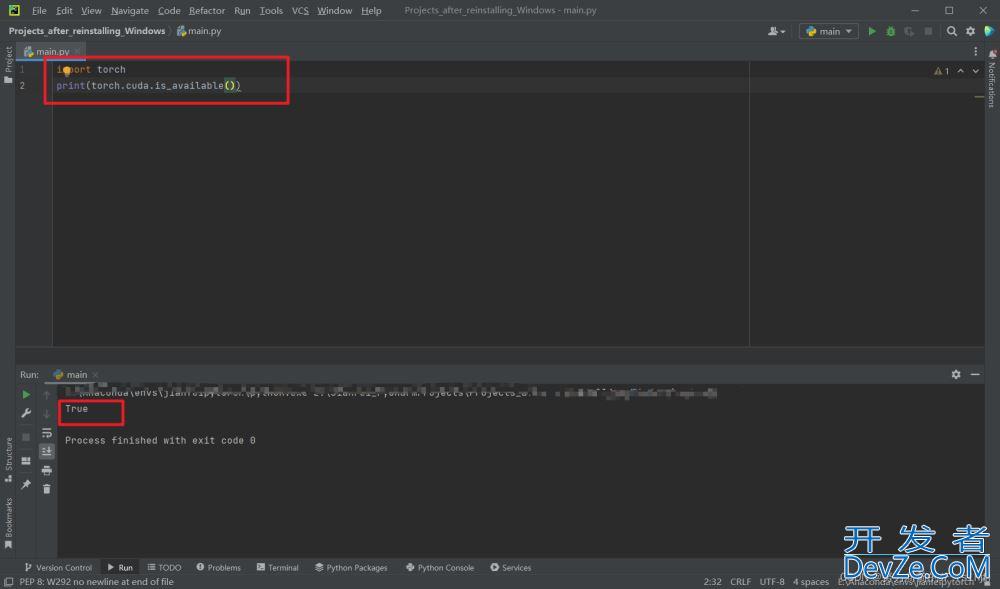Open Run panel settings gear
The width and height of the screenshot is (1000, 589).
(x=956, y=374)
